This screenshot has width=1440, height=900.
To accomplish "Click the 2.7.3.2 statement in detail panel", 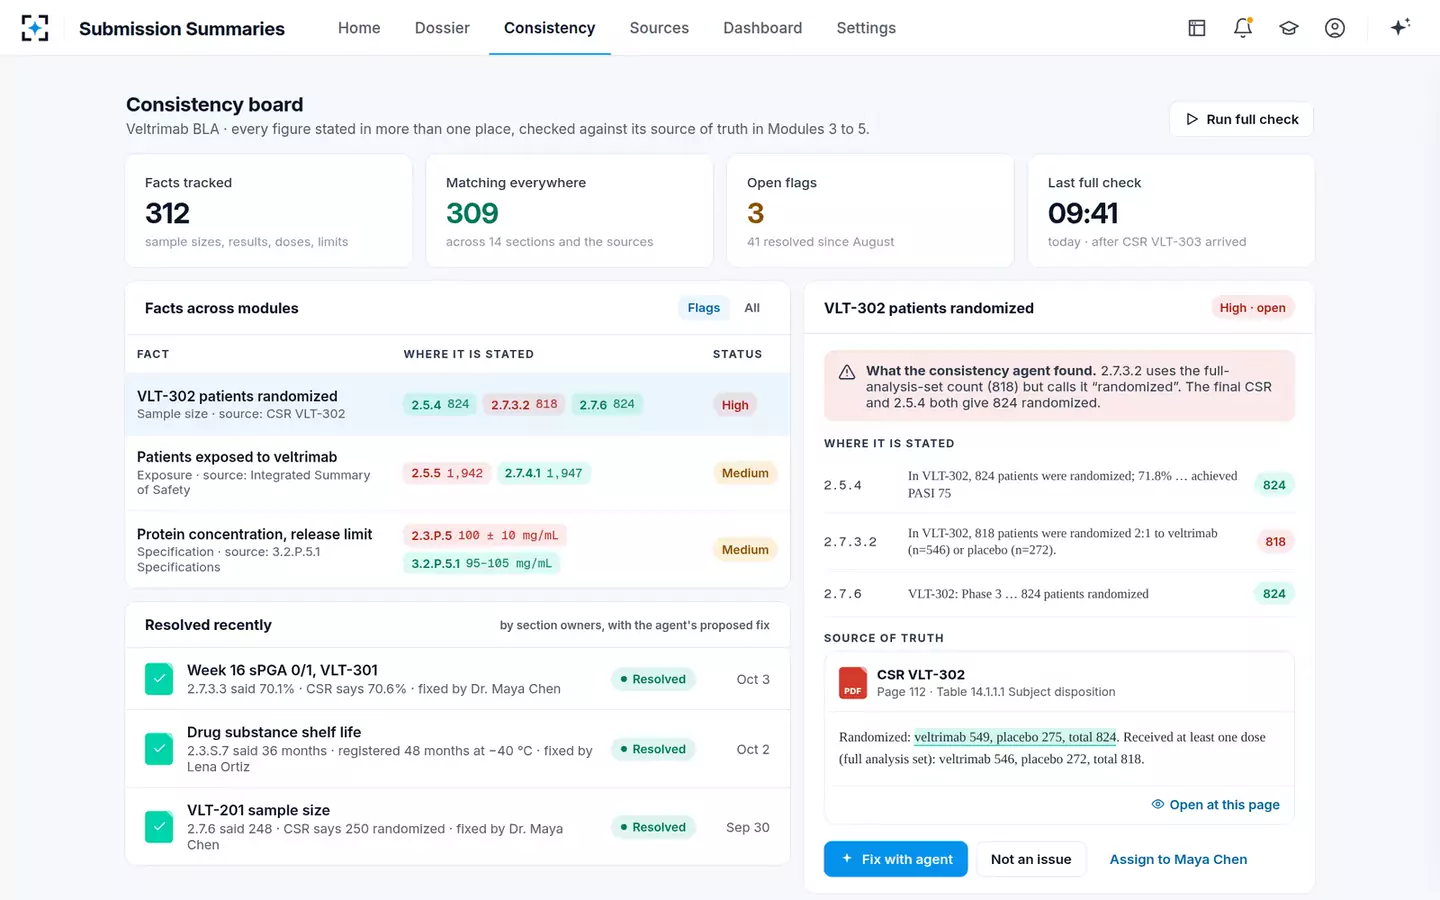I will pos(1059,542).
